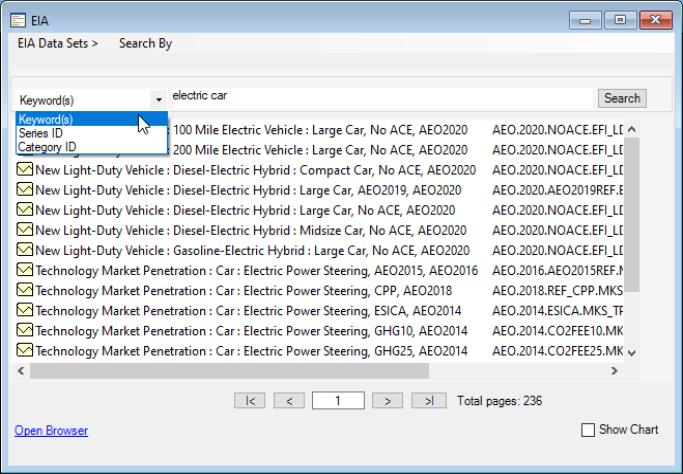Open the Search By menu

[145, 44]
